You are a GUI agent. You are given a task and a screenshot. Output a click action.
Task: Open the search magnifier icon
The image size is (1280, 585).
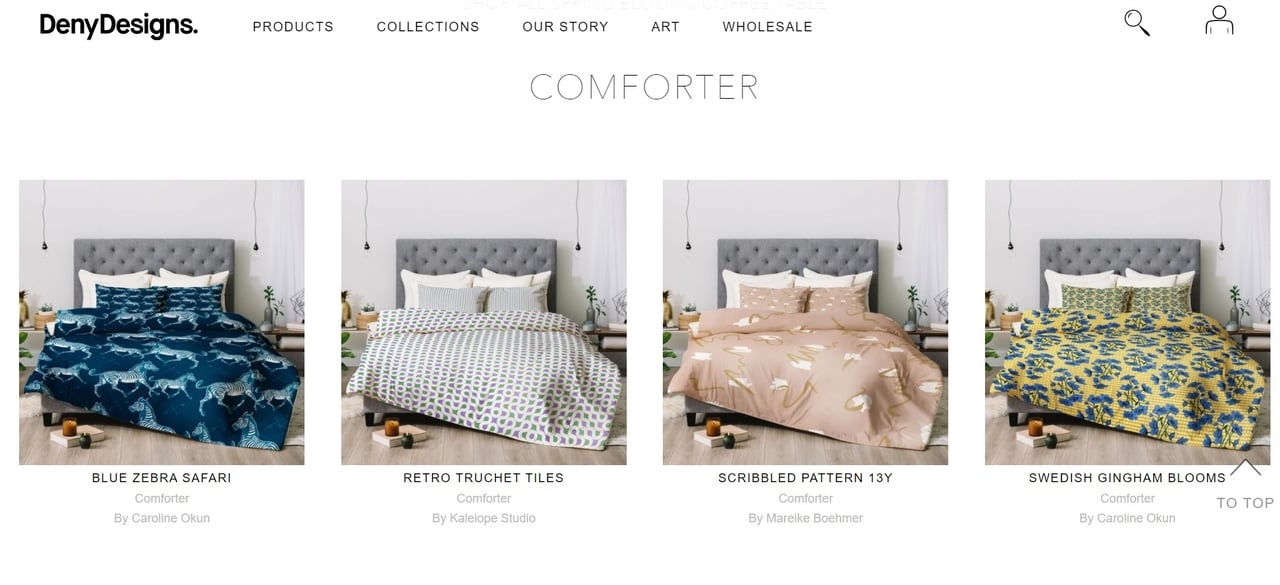(1137, 22)
